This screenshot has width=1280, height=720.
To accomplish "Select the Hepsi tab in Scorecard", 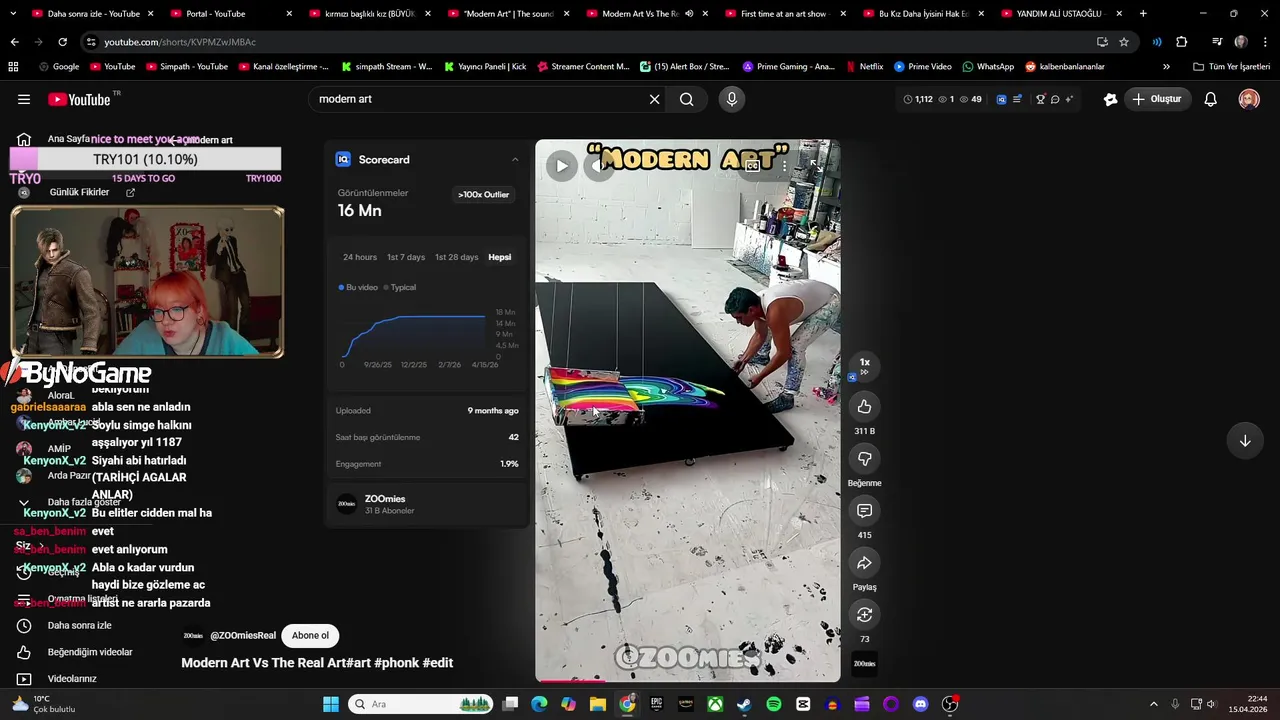I will coord(500,257).
